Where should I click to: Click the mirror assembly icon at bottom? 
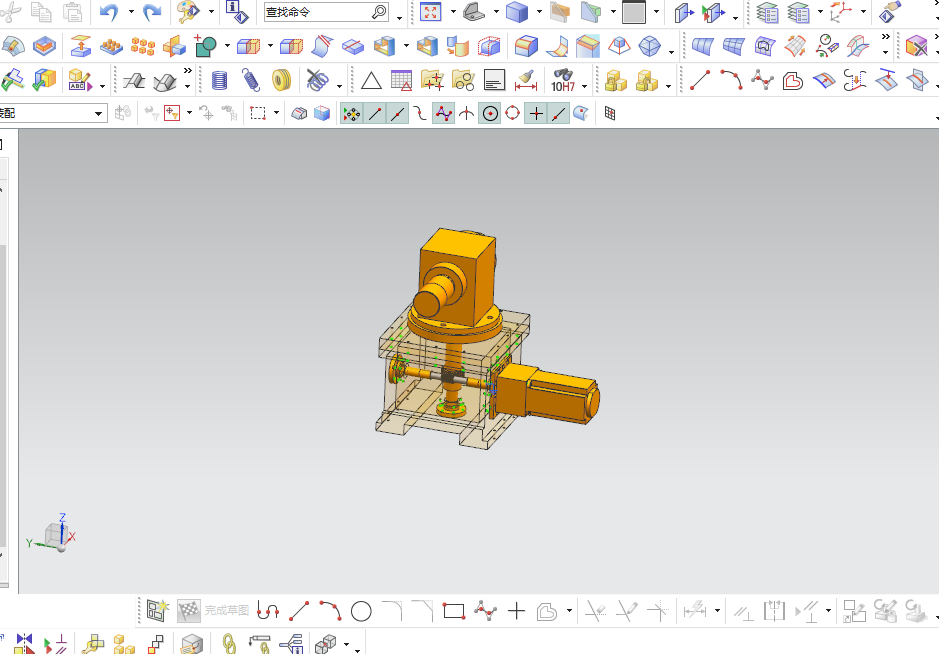(x=24, y=644)
